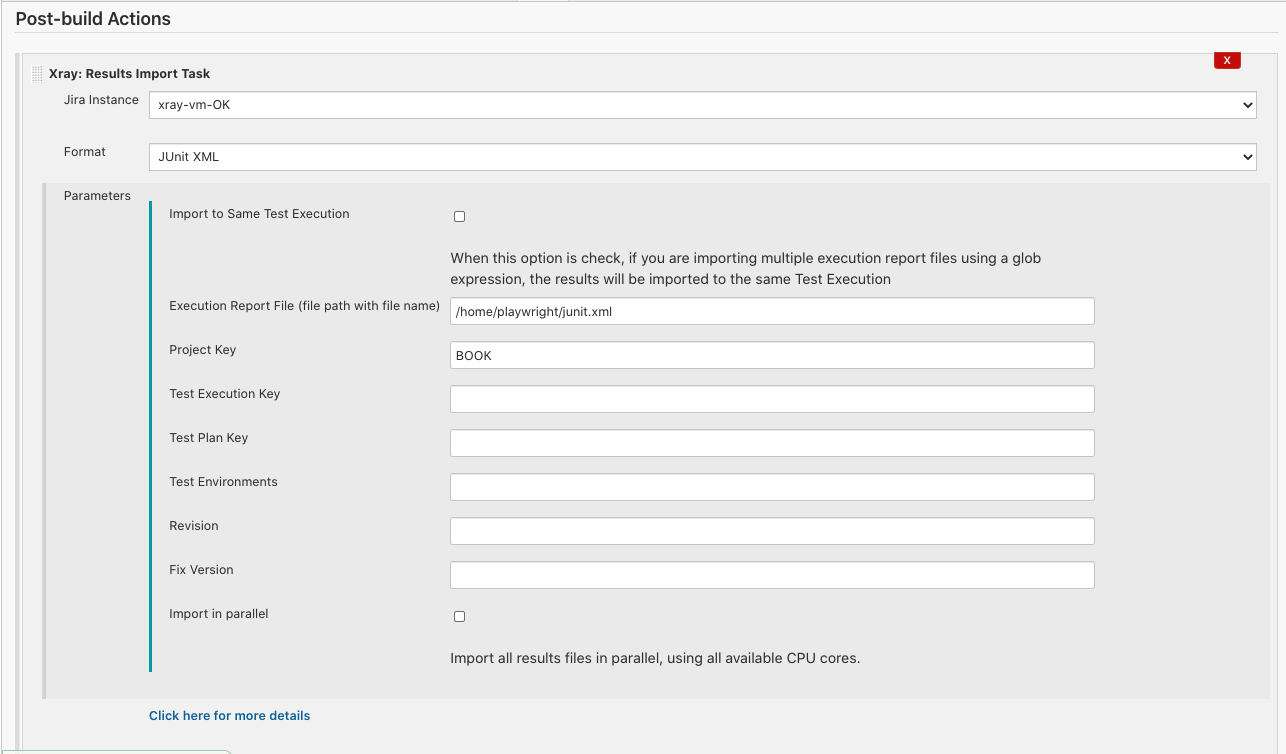This screenshot has width=1286, height=754.
Task: Click the 'Import to Same Test Execution' label
Action: 259,214
